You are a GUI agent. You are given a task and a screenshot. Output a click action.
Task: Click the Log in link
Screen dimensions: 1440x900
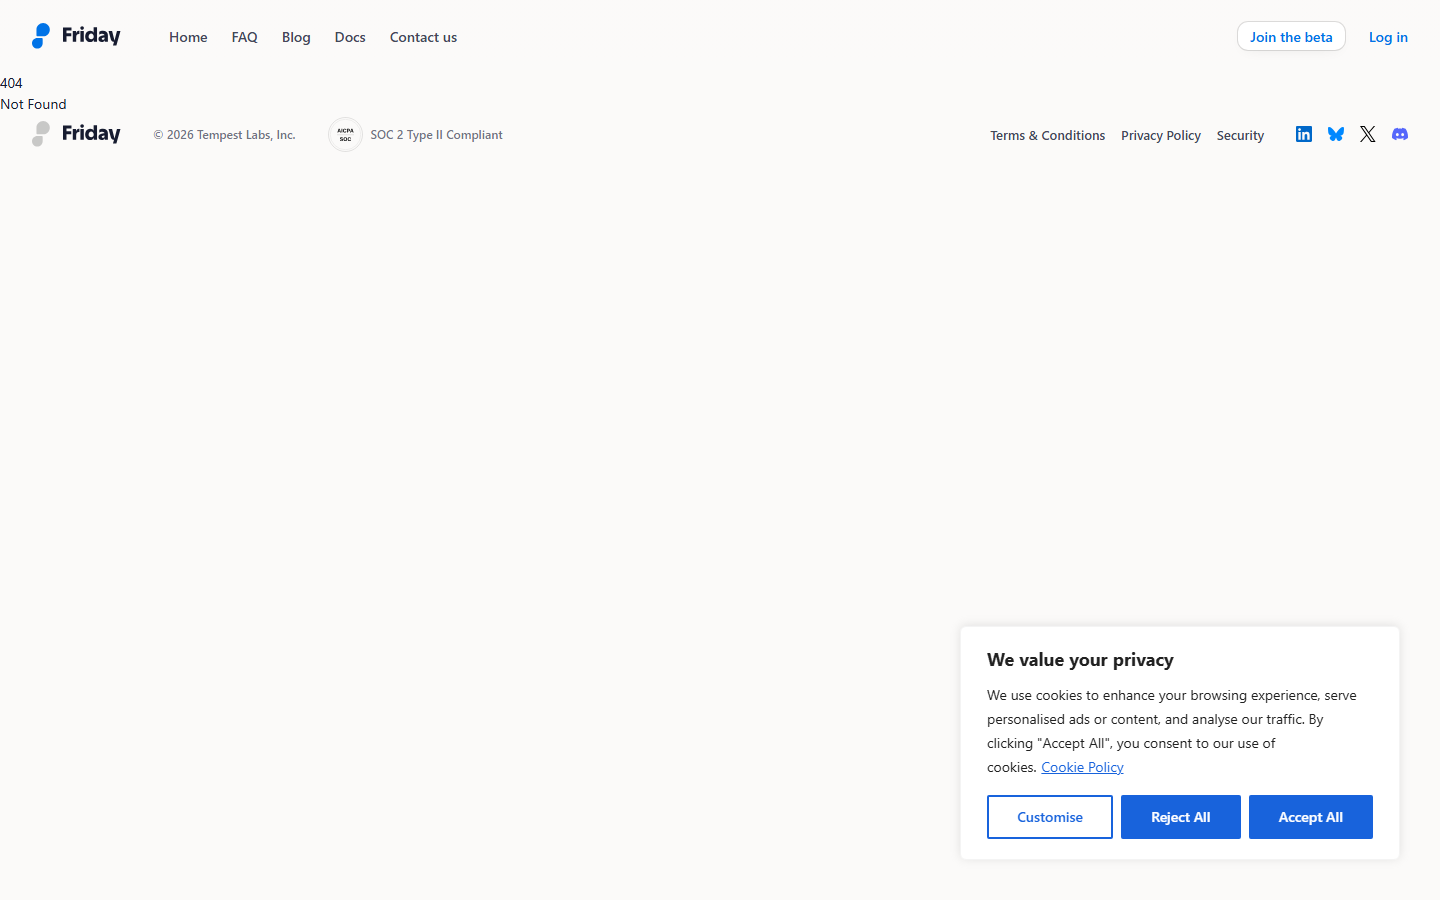point(1388,37)
